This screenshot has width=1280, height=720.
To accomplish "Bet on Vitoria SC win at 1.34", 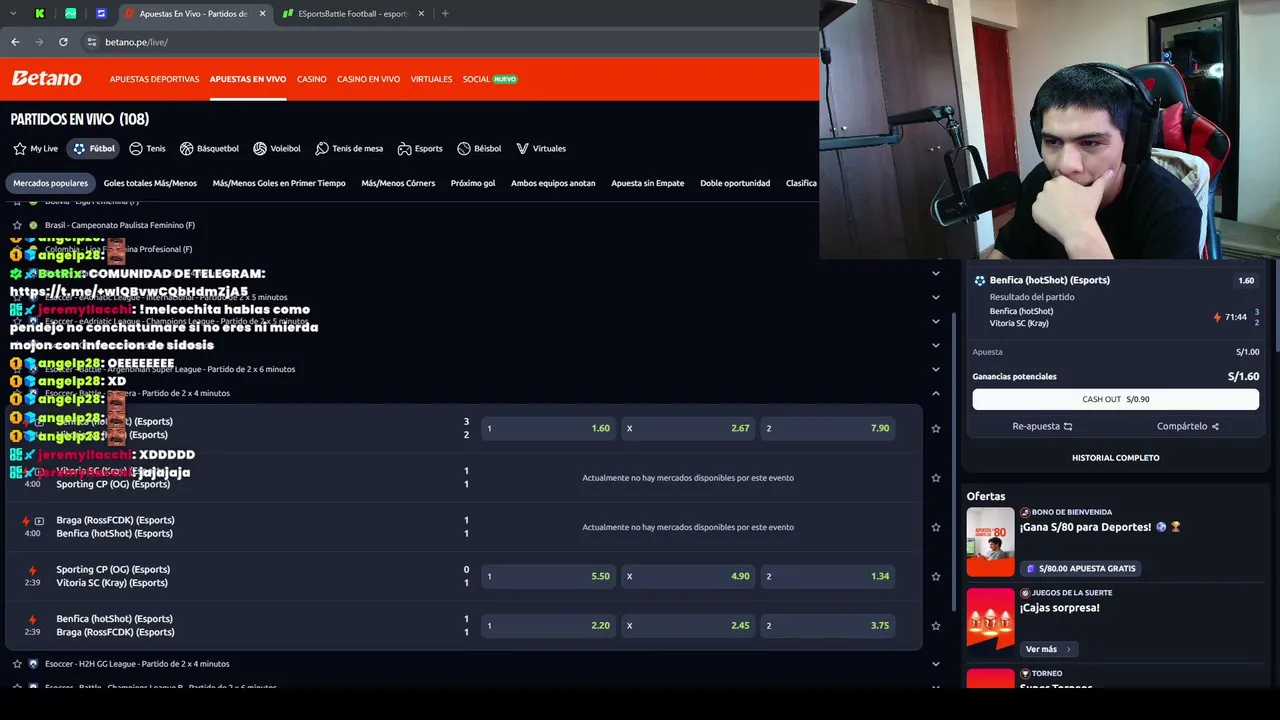I will [828, 576].
